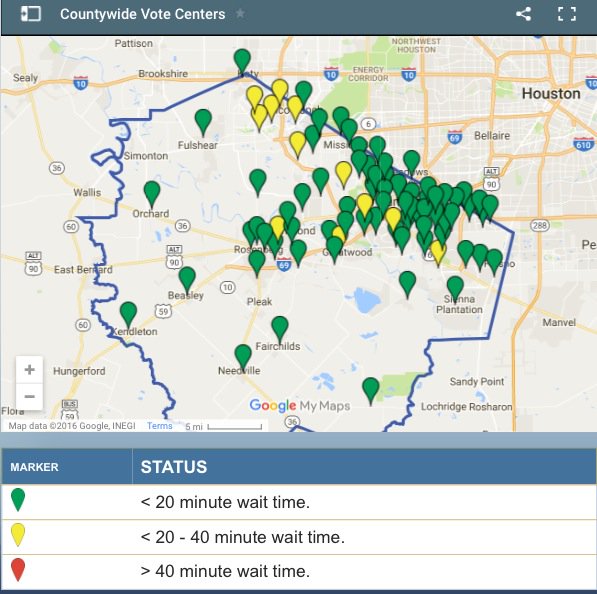The image size is (597, 594).
Task: Click the Countywide Vote Centers title
Action: [x=142, y=14]
